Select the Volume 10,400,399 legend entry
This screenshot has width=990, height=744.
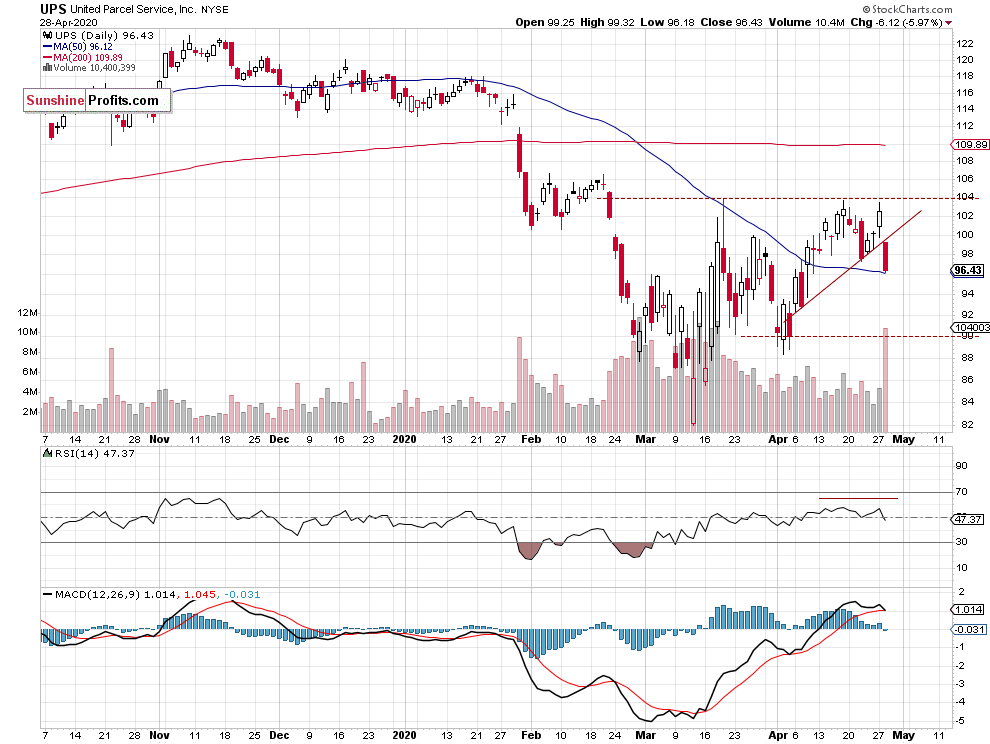[x=89, y=68]
